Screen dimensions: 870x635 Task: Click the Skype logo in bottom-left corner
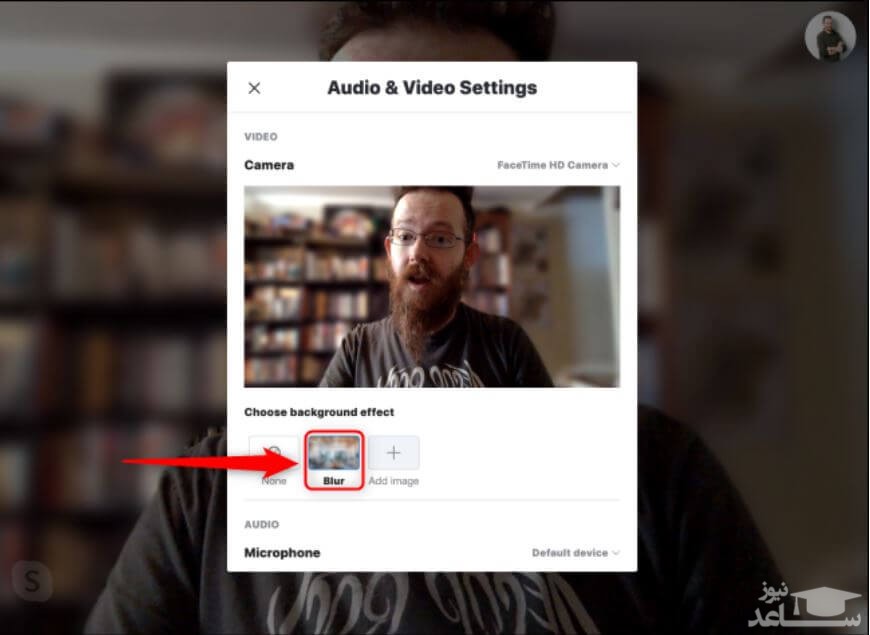tap(33, 582)
